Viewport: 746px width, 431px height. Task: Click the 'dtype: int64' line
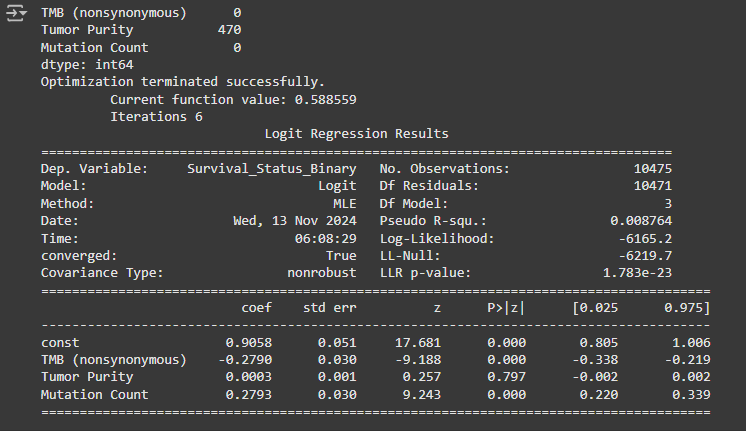[x=86, y=65]
